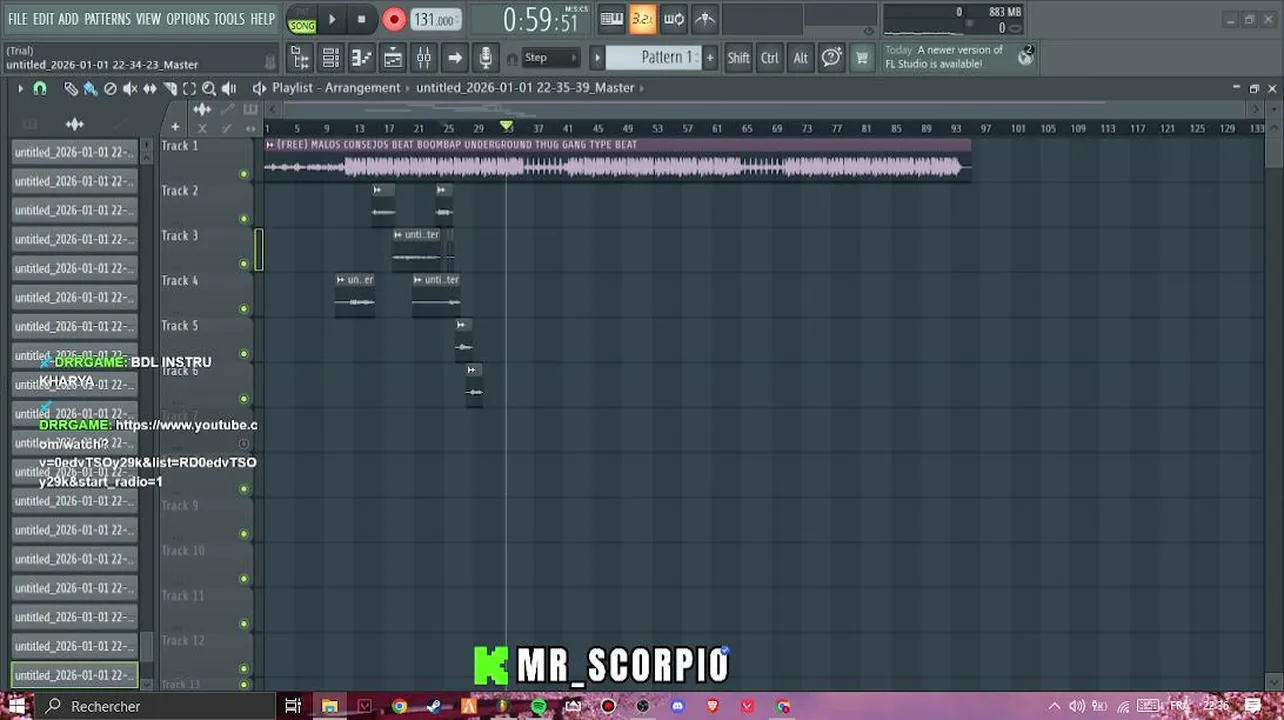The image size is (1284, 720).
Task: Open the Mixer icon
Action: pos(423,58)
